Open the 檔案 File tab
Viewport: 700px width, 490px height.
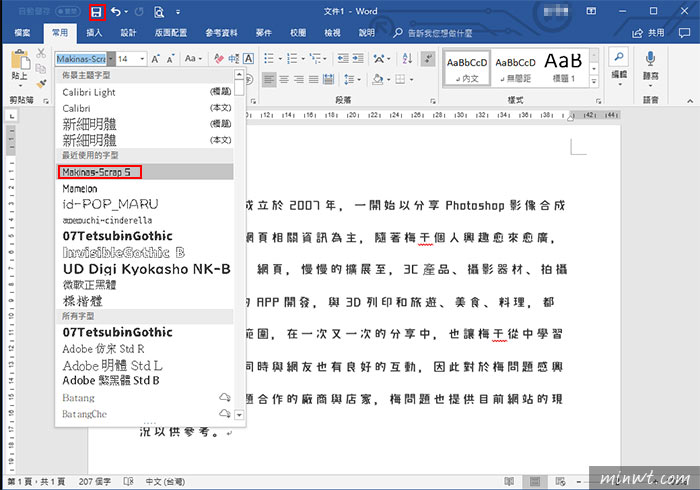click(22, 33)
